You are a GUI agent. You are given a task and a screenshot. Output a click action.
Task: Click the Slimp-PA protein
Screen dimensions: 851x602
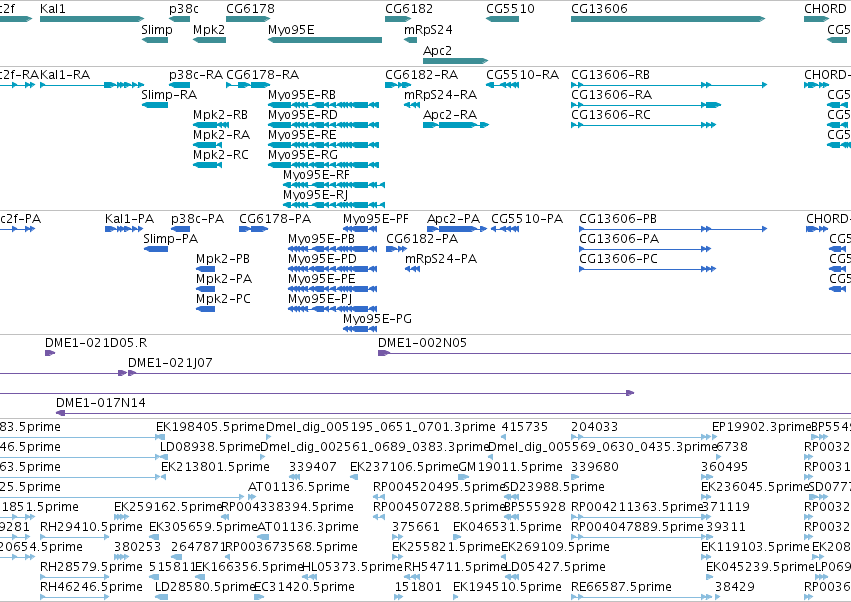click(156, 249)
